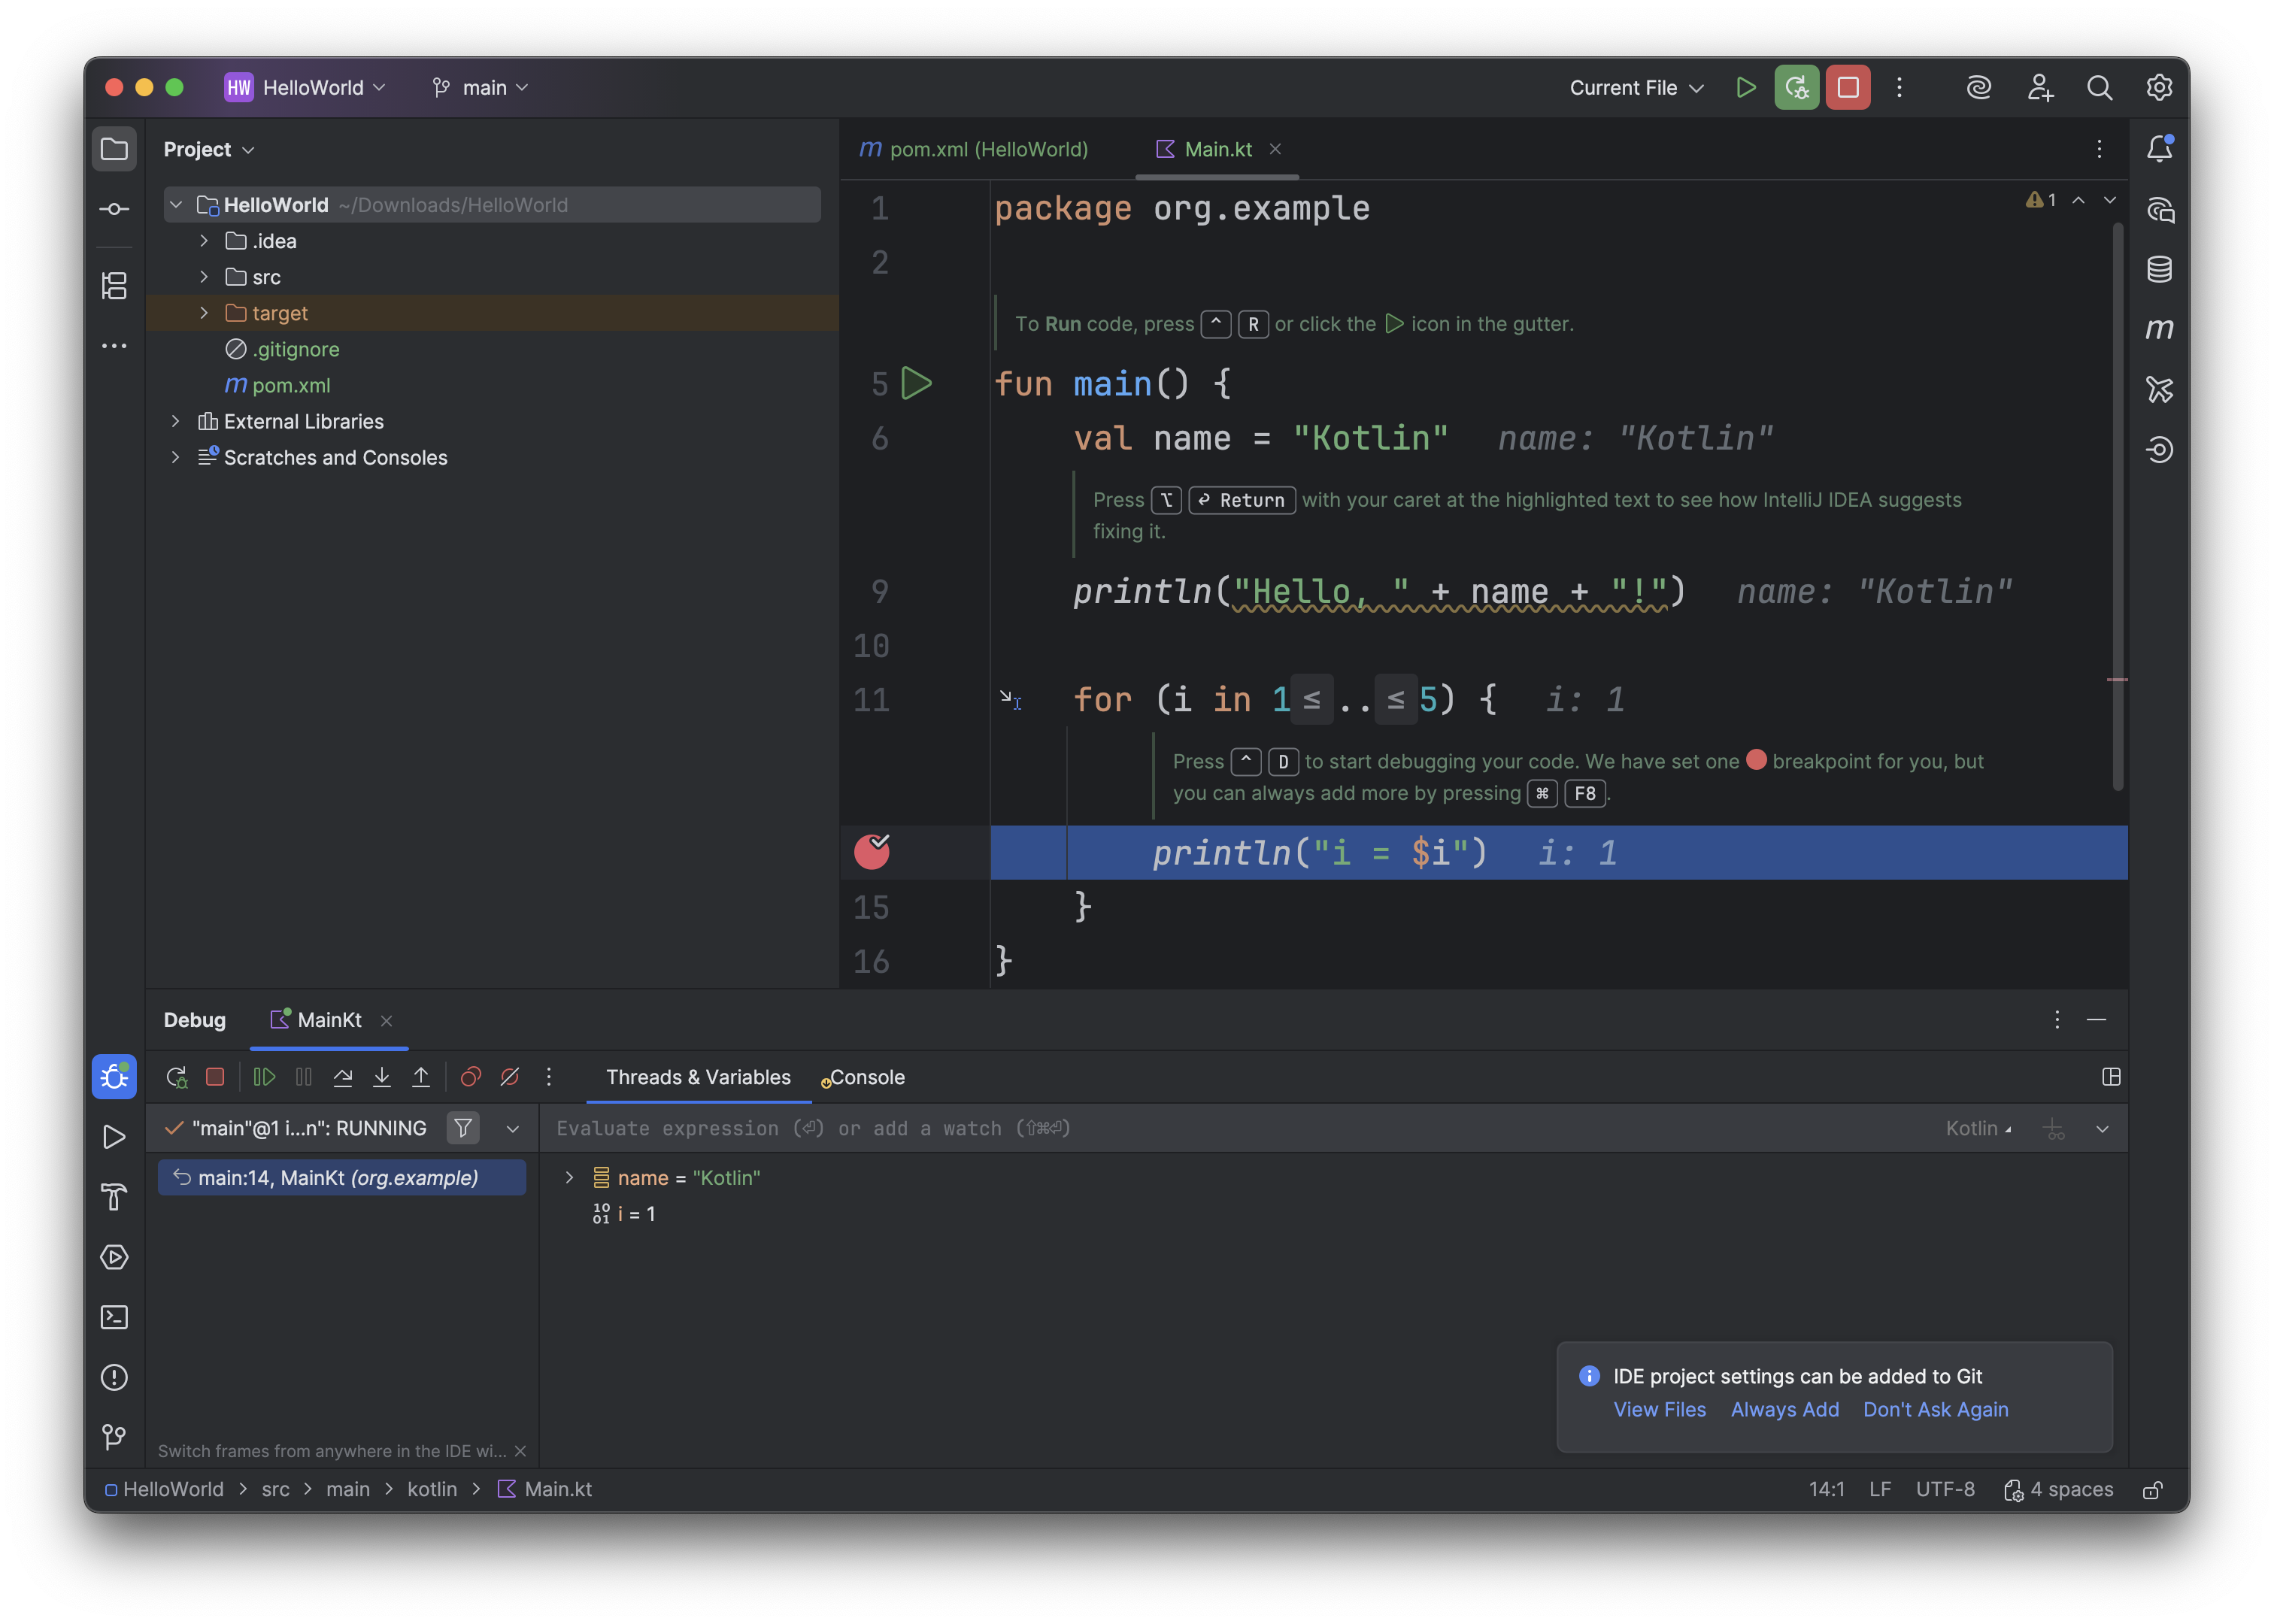2274x1624 pixels.
Task: Open the Commit tool window
Action: [114, 209]
